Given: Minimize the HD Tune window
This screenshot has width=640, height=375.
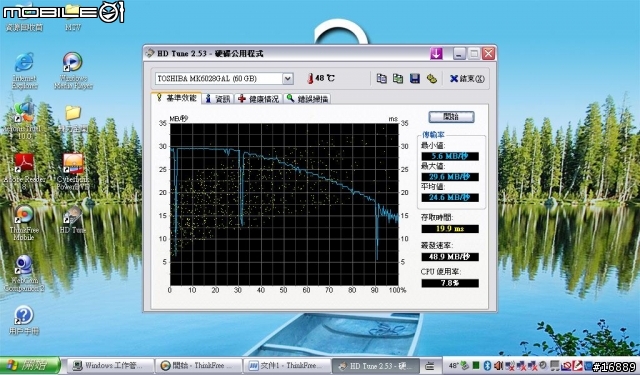Looking at the screenshot, I should [459, 53].
